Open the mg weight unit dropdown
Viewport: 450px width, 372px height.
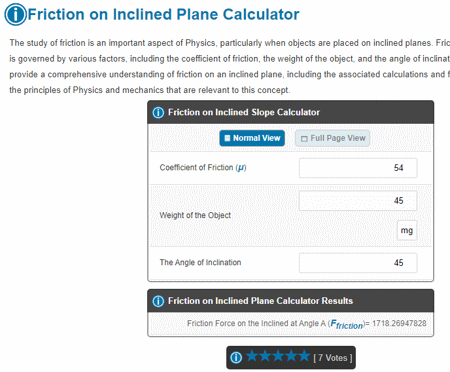[x=407, y=230]
